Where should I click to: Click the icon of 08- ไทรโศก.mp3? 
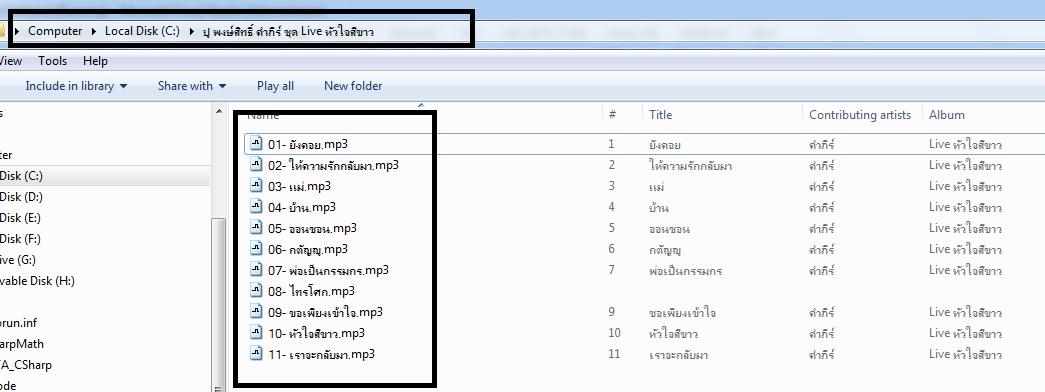pos(257,291)
